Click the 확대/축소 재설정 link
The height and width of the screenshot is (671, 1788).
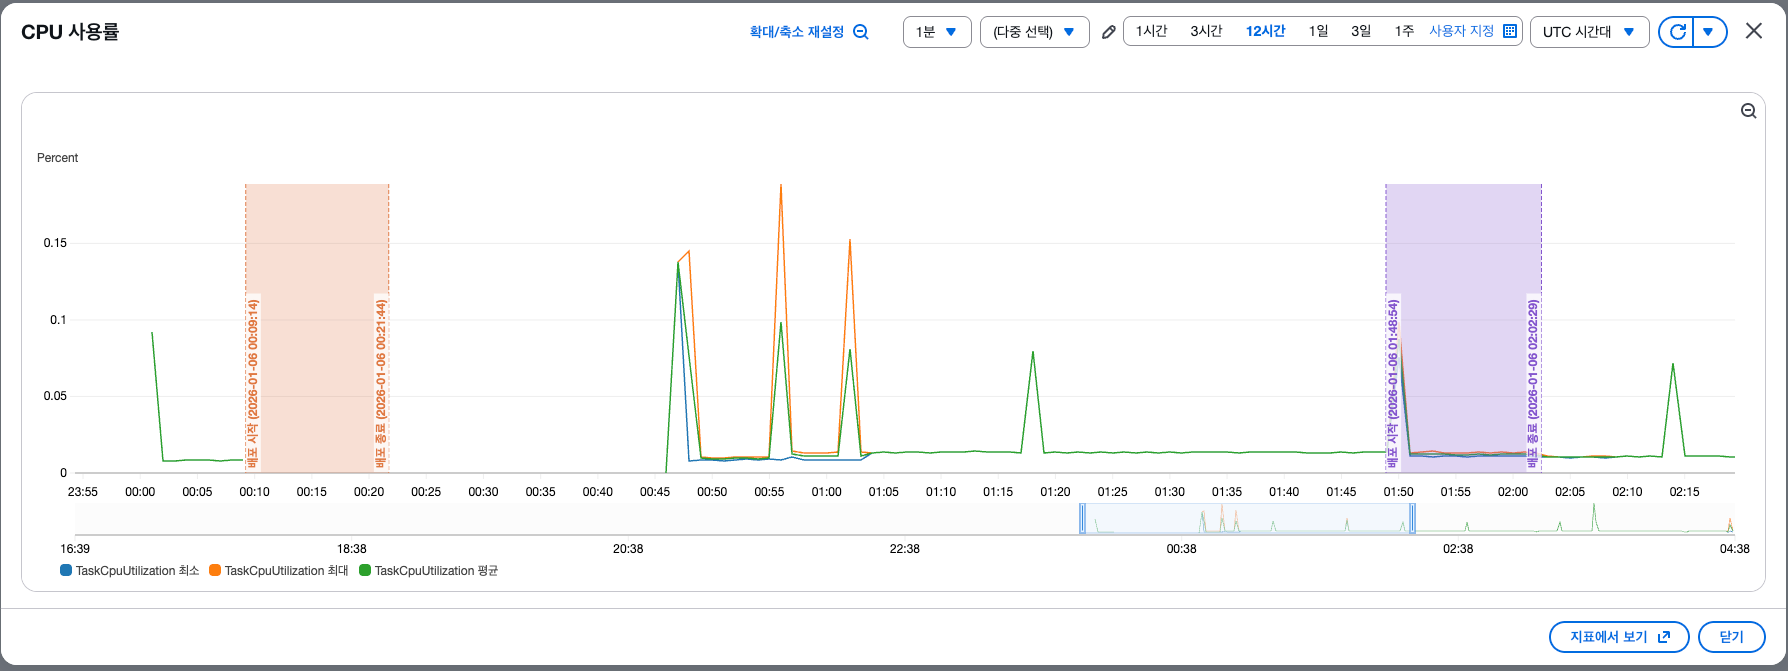[797, 32]
